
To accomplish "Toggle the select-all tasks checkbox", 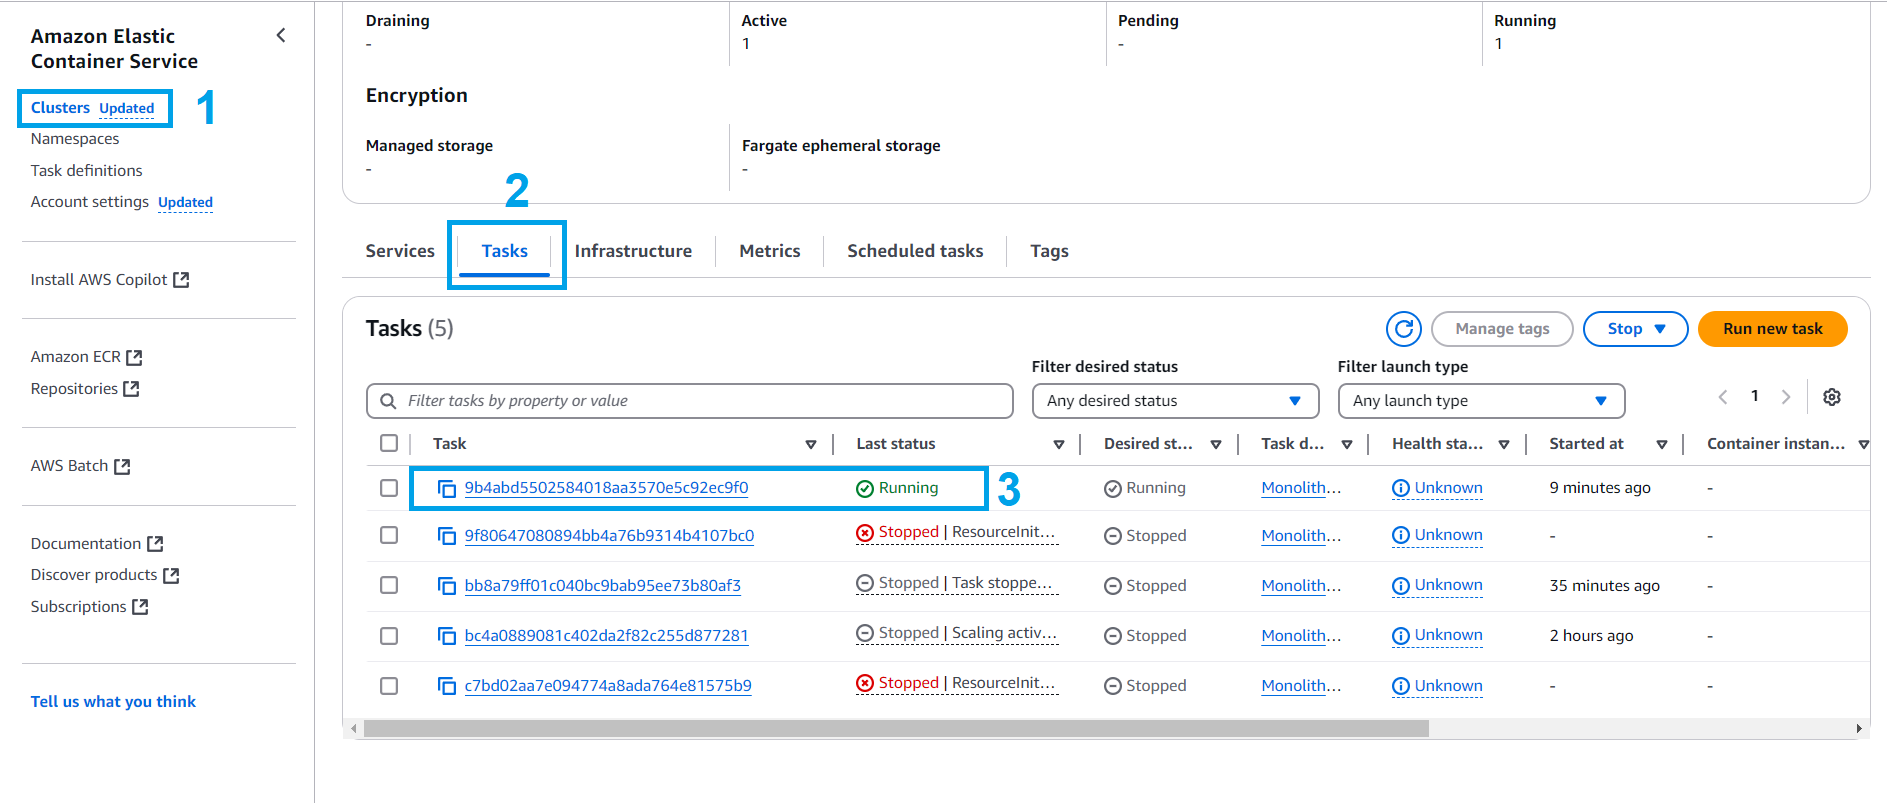I will 389,443.
